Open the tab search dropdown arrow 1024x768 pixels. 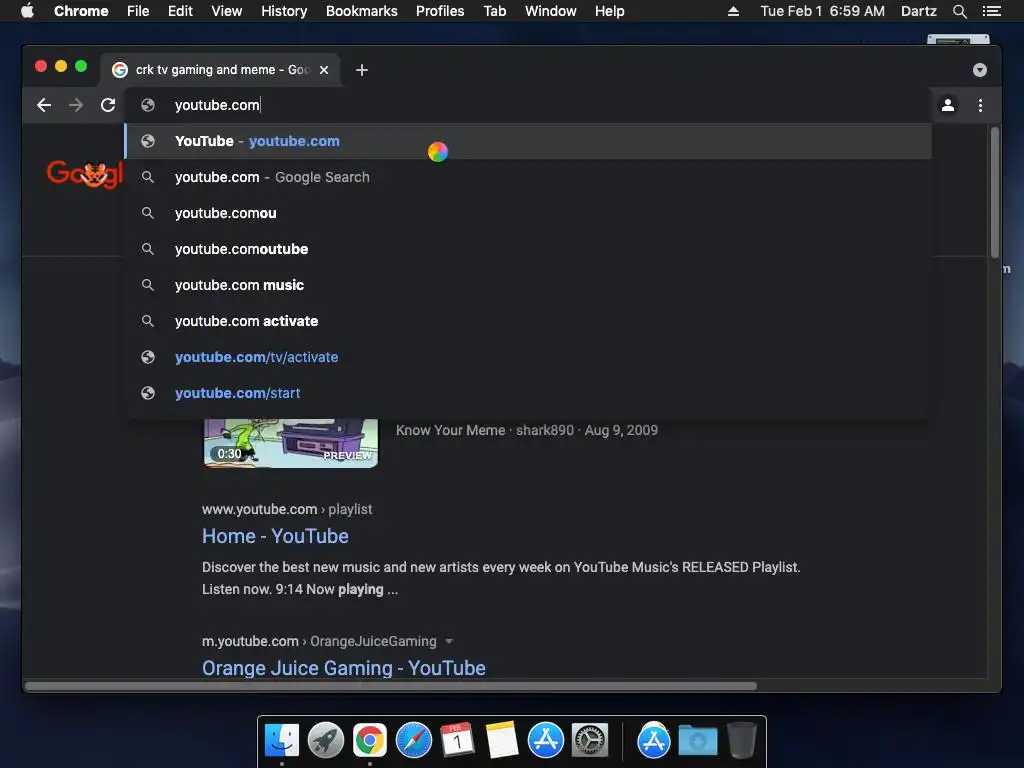point(980,70)
